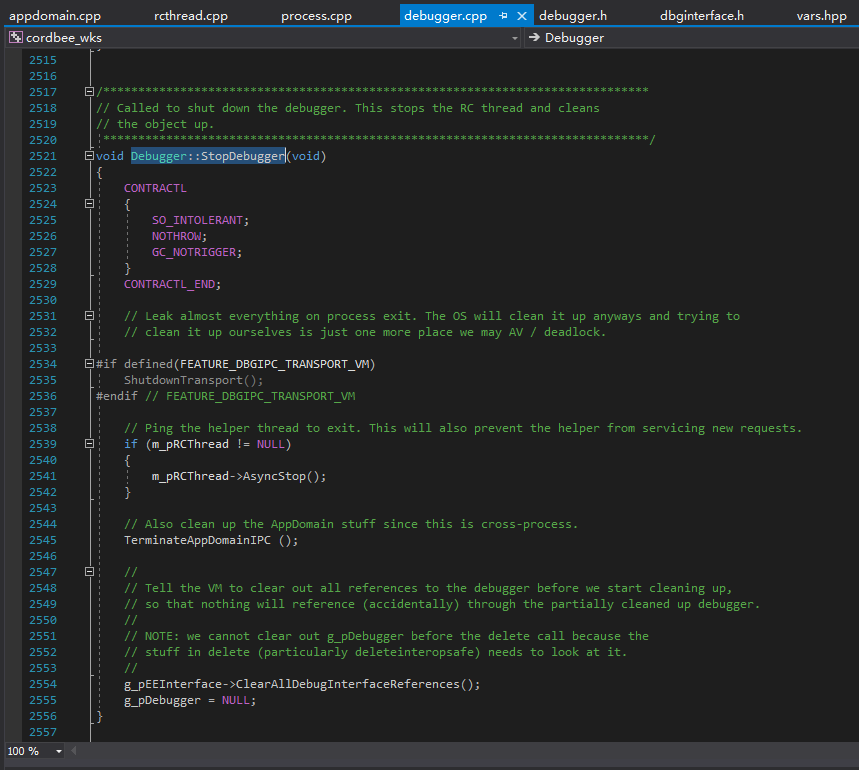The height and width of the screenshot is (770, 859).
Task: Select the dbginterface.h tab
Action: 702,16
